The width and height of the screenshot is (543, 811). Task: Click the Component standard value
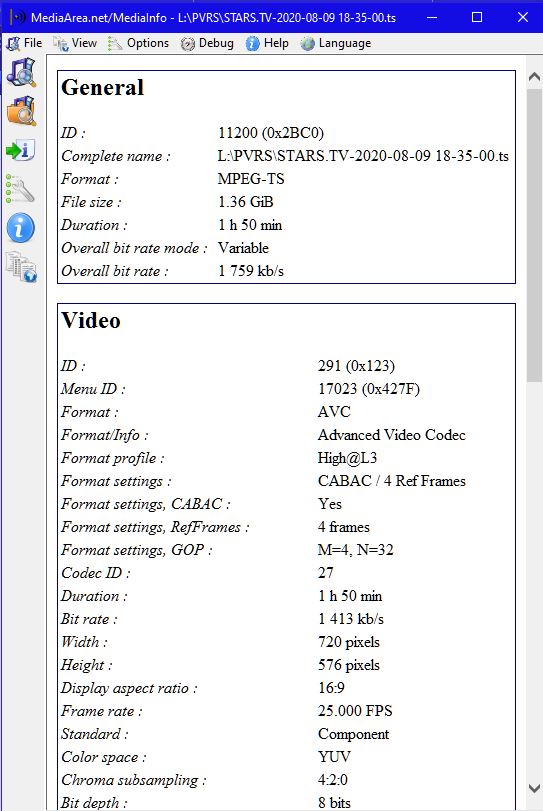point(353,734)
